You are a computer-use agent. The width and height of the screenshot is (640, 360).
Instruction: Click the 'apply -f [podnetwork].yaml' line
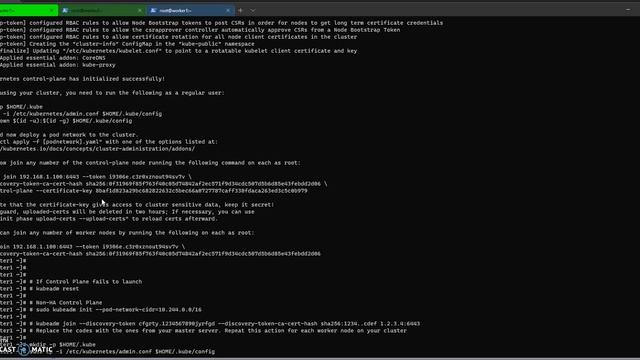point(109,142)
